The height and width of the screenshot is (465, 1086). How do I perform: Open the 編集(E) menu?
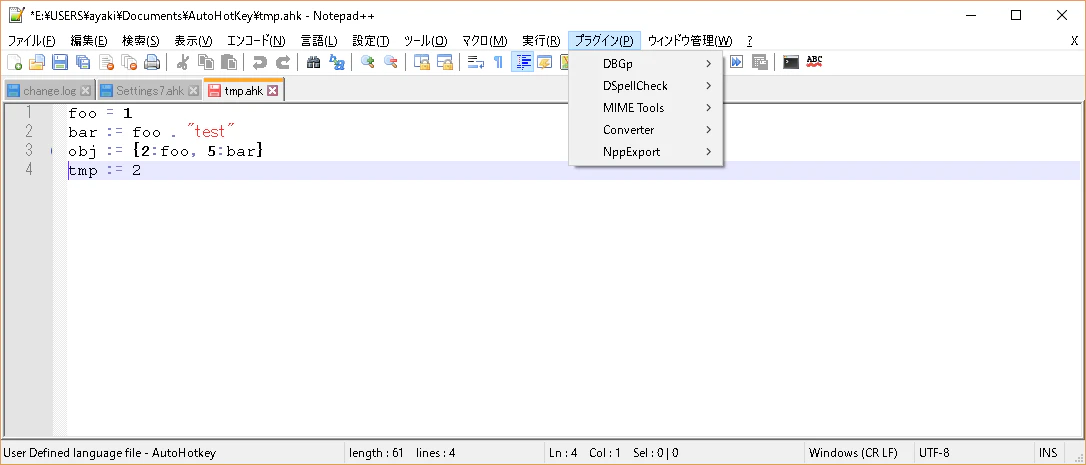pyautogui.click(x=89, y=41)
